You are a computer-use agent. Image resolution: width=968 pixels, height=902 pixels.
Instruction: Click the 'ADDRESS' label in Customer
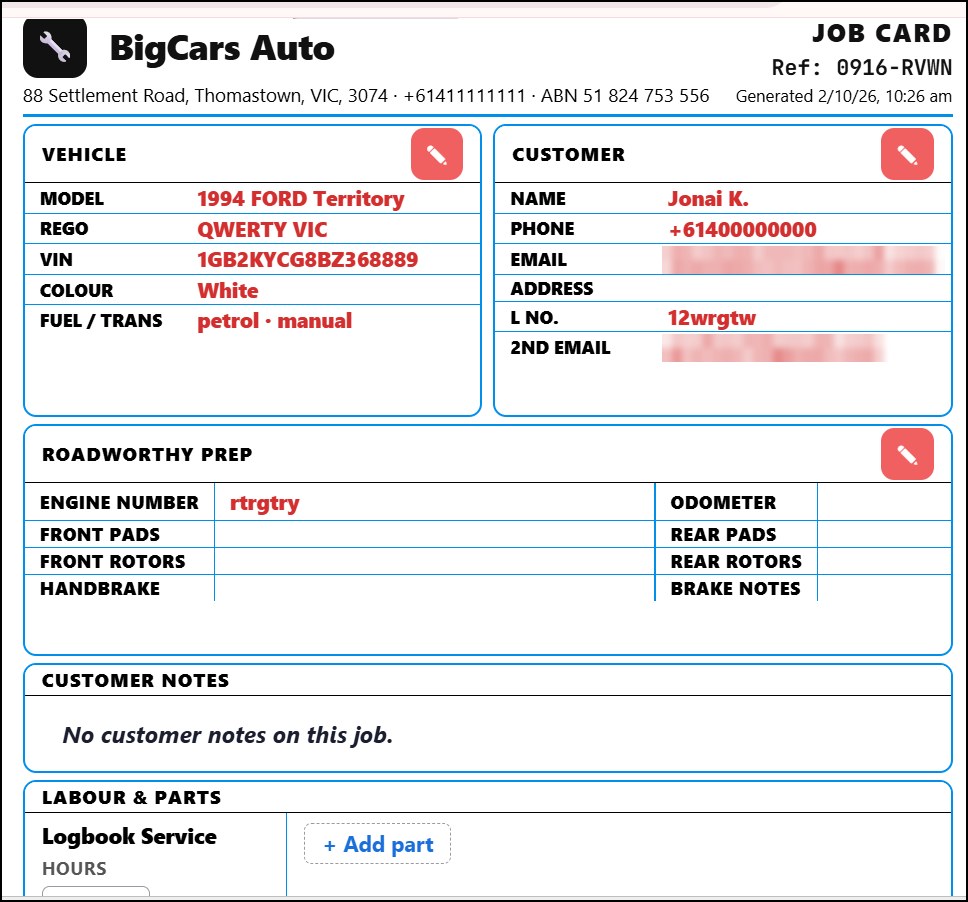tap(551, 289)
